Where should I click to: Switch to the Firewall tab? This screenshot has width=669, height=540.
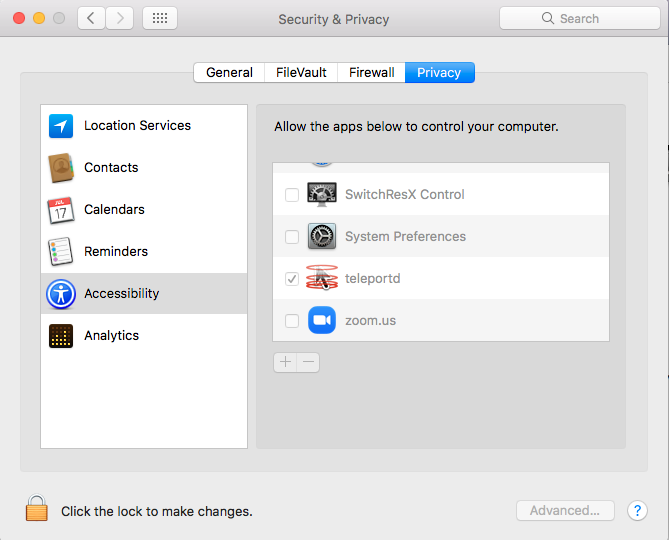(371, 73)
